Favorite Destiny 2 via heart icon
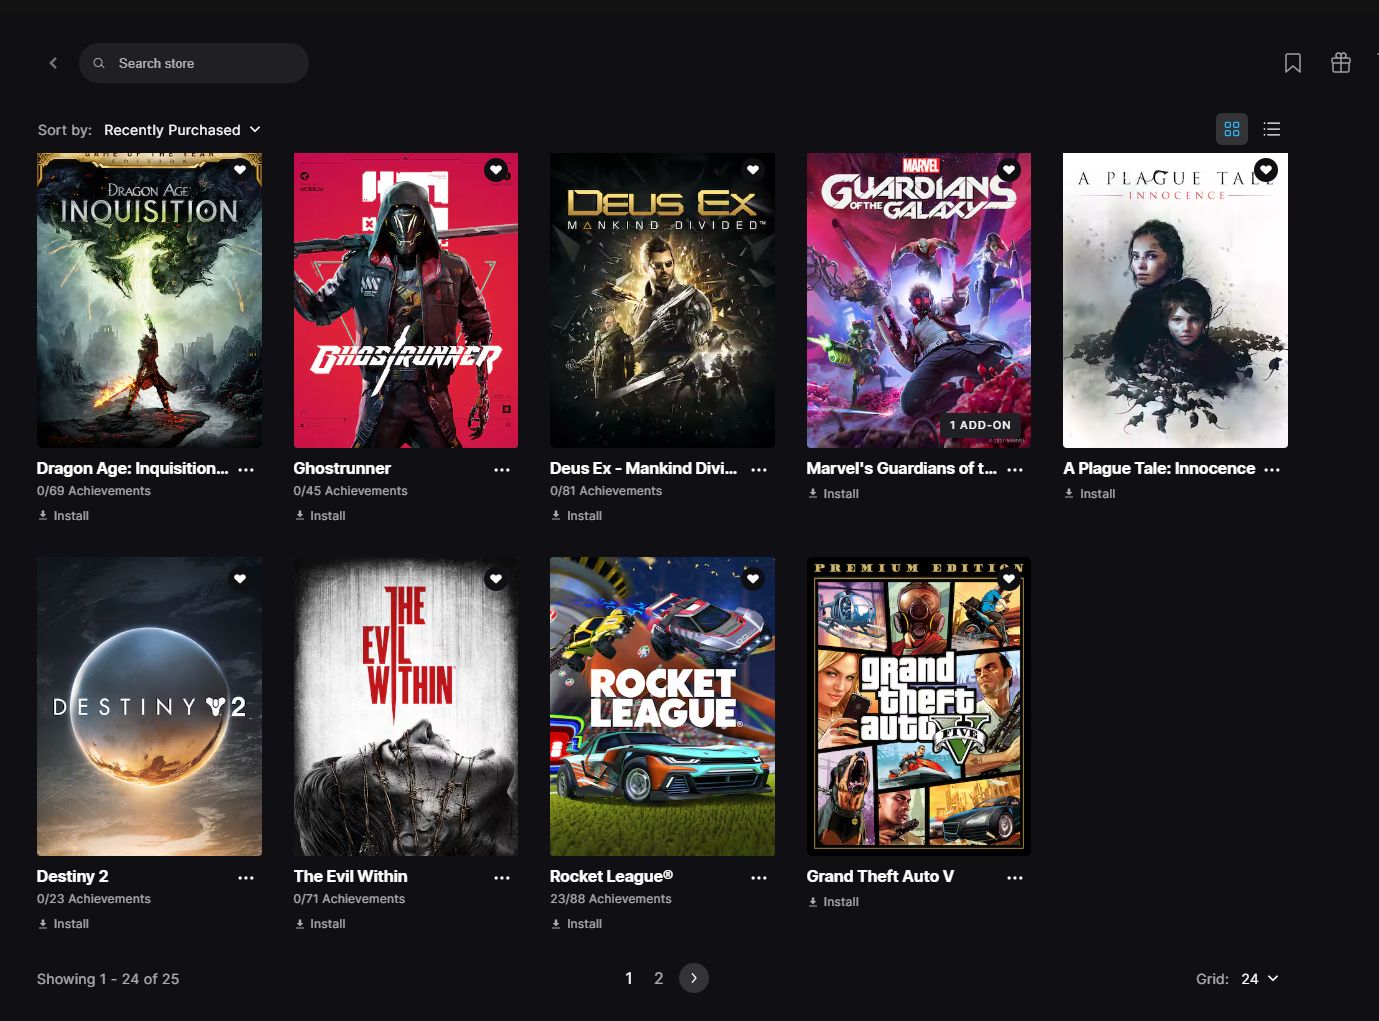Image resolution: width=1379 pixels, height=1021 pixels. (240, 578)
